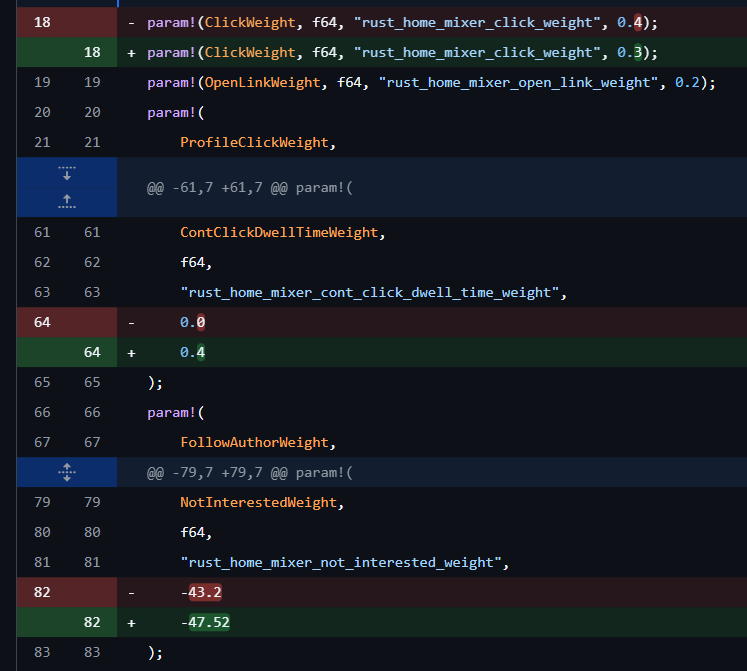Expand hidden lines at the @@ -79,7 hunk

pyautogui.click(x=67, y=472)
